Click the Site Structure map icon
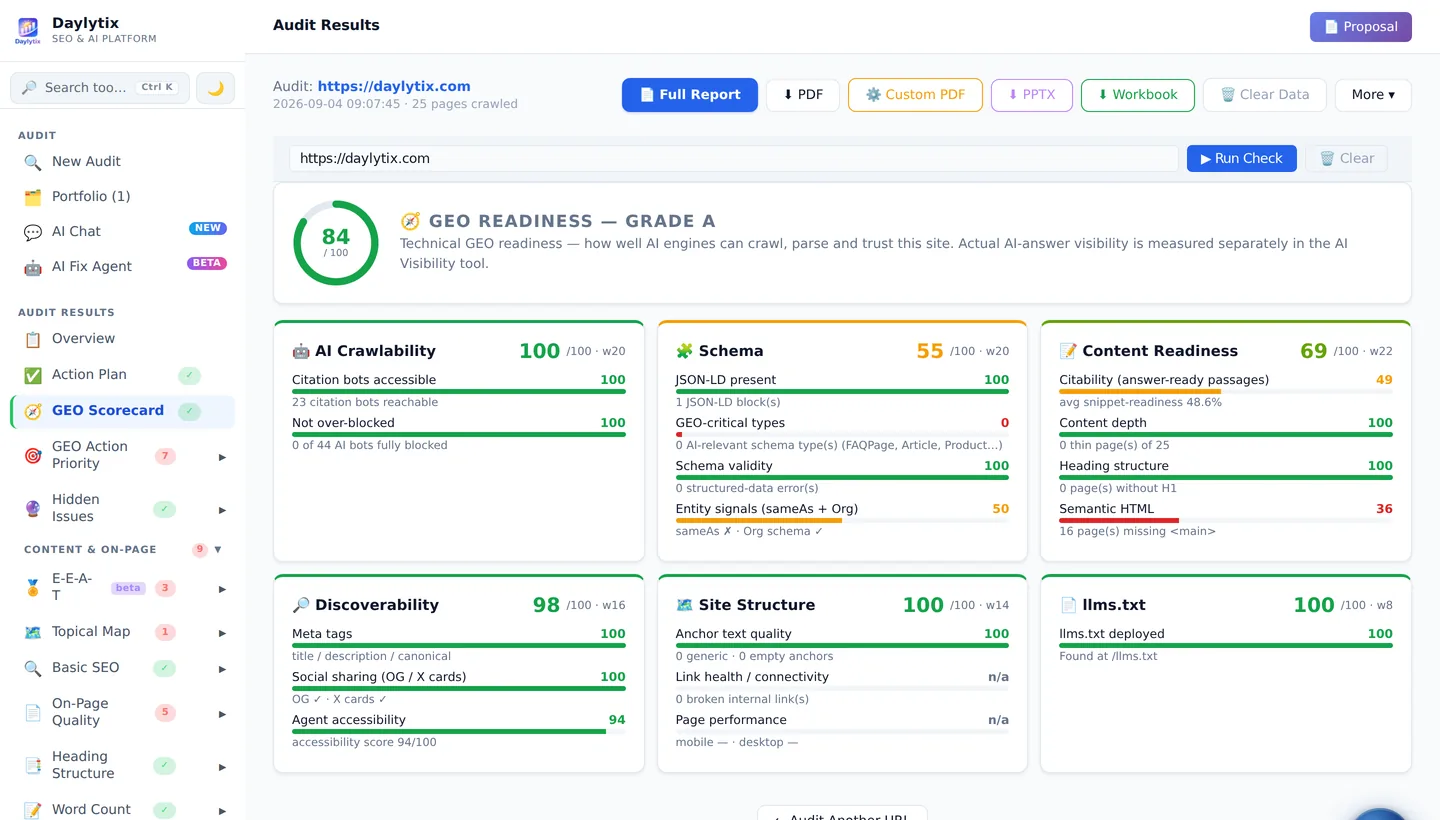This screenshot has width=1440, height=820. [x=684, y=605]
